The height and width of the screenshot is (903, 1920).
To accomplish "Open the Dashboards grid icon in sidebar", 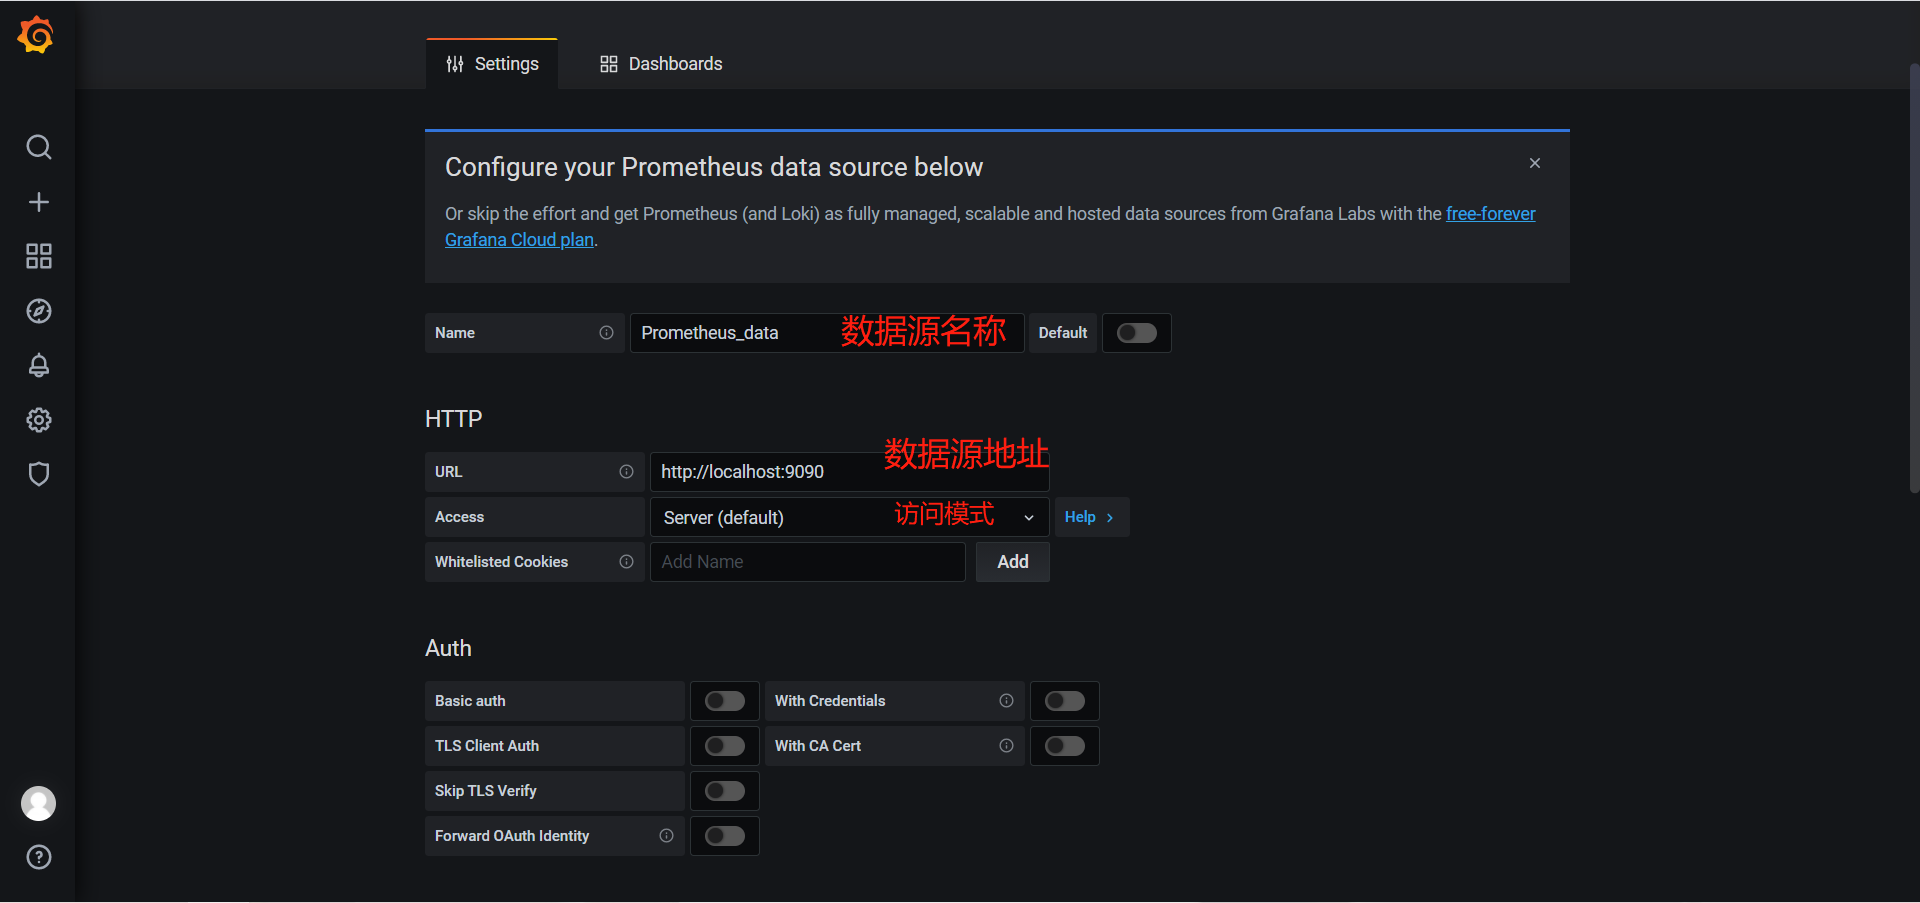I will click(x=38, y=256).
